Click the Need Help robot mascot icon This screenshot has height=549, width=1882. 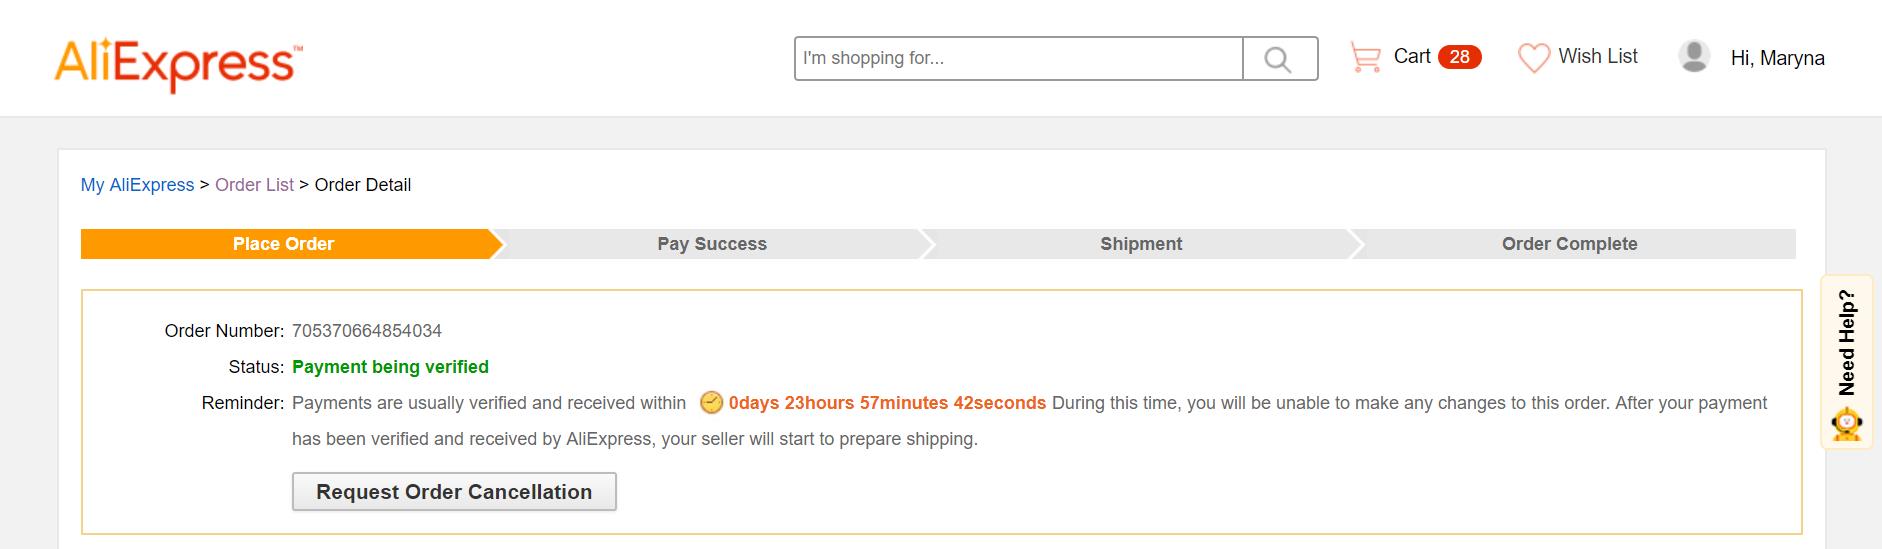(1846, 425)
